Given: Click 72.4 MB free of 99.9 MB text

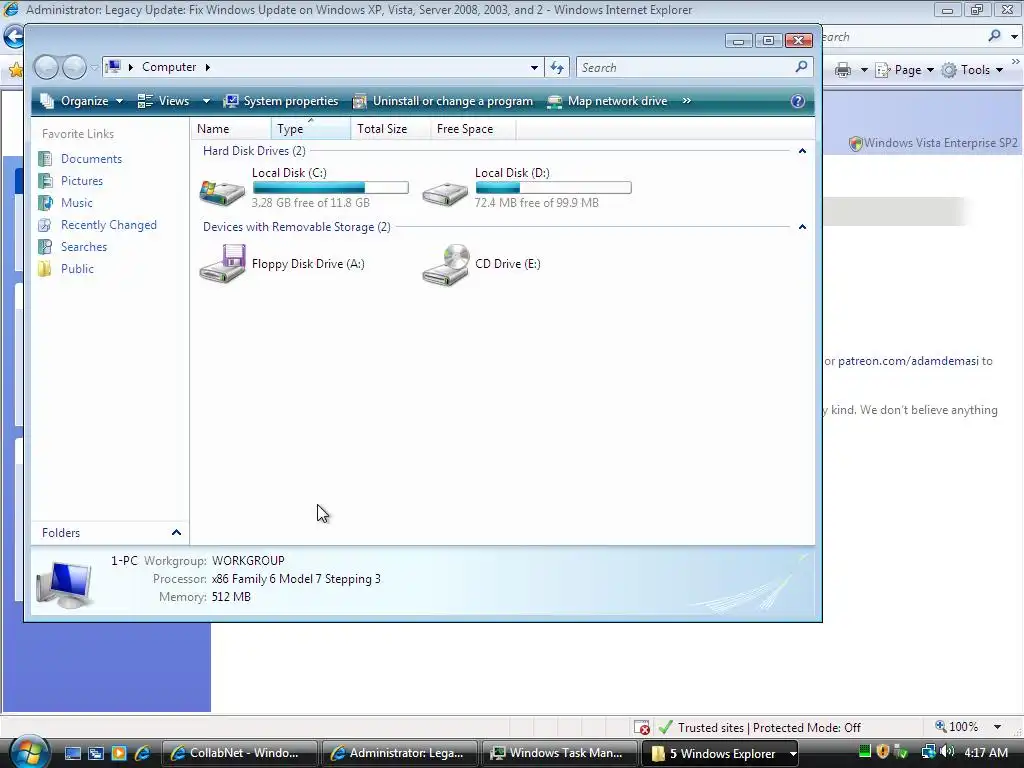Looking at the screenshot, I should pyautogui.click(x=537, y=203).
